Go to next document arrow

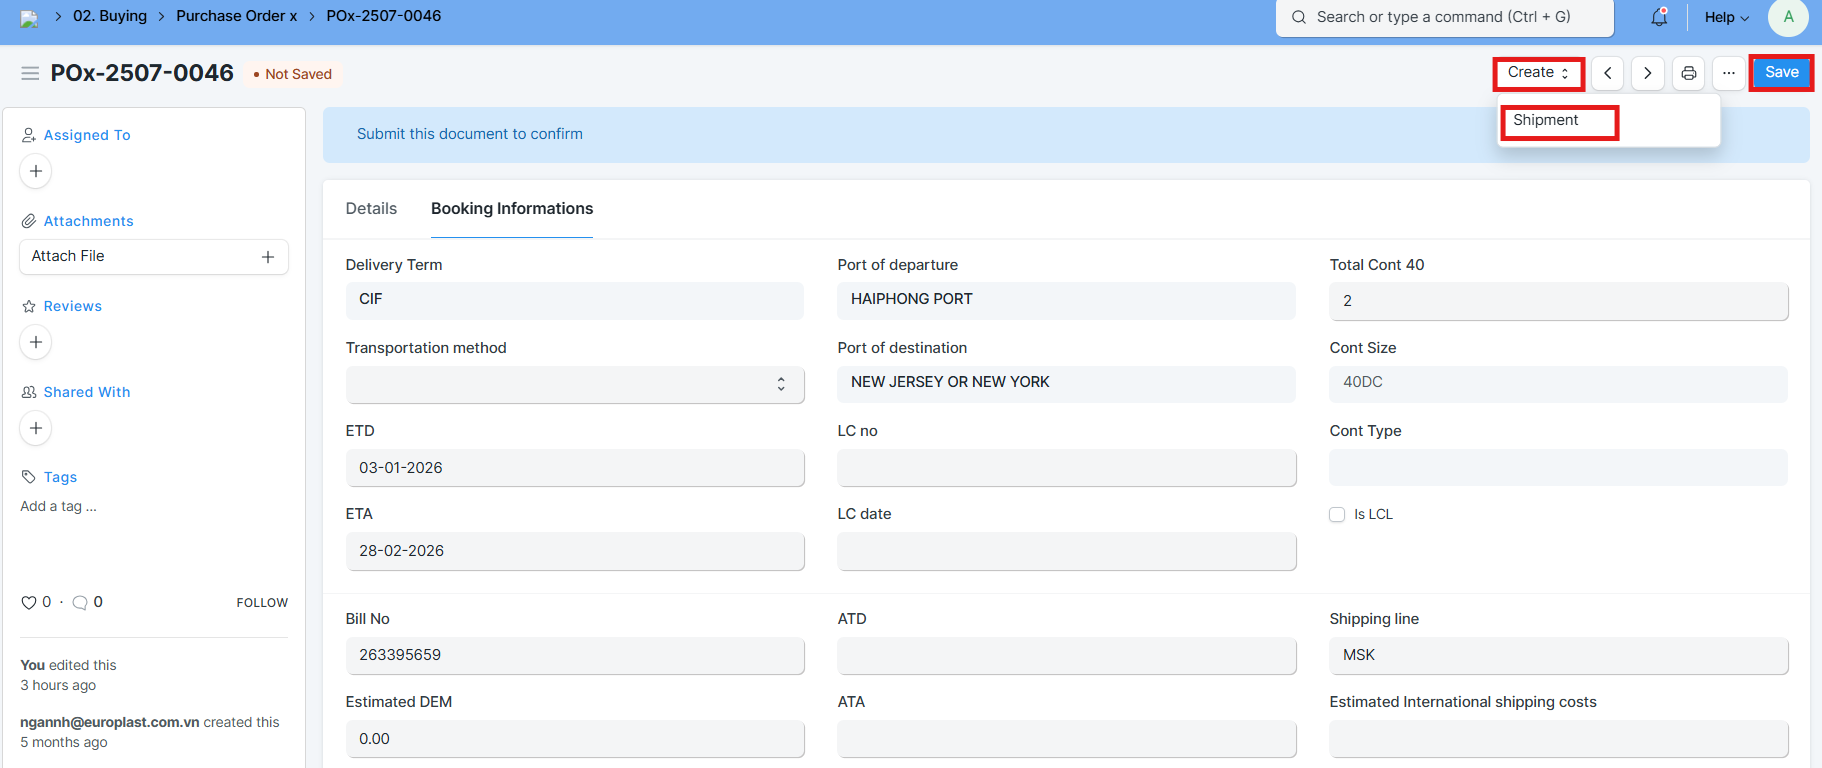[x=1647, y=73]
